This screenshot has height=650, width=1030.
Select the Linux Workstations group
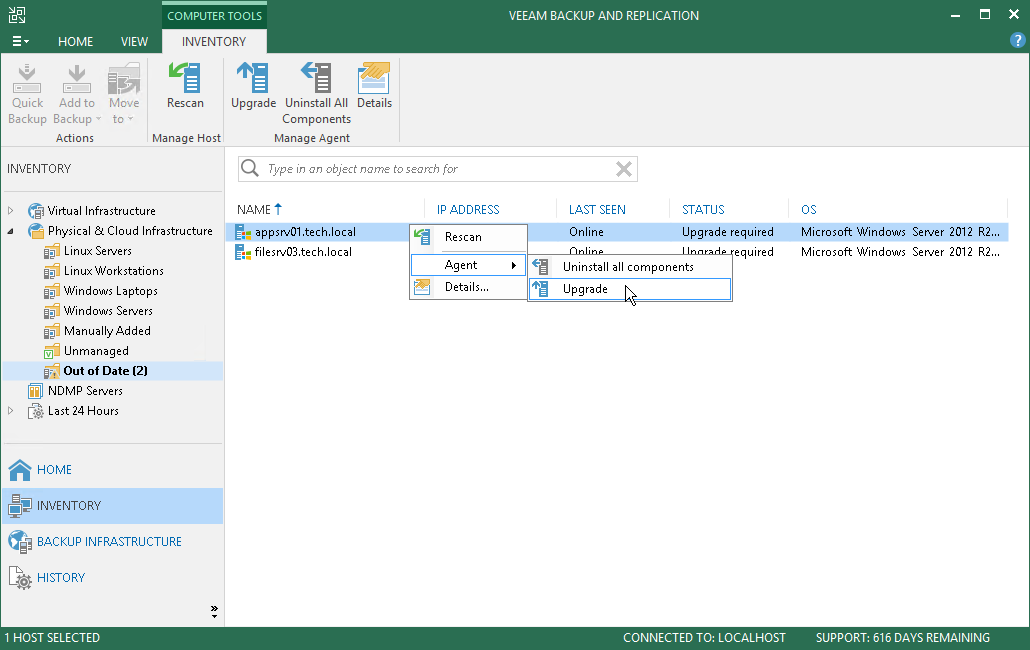113,271
